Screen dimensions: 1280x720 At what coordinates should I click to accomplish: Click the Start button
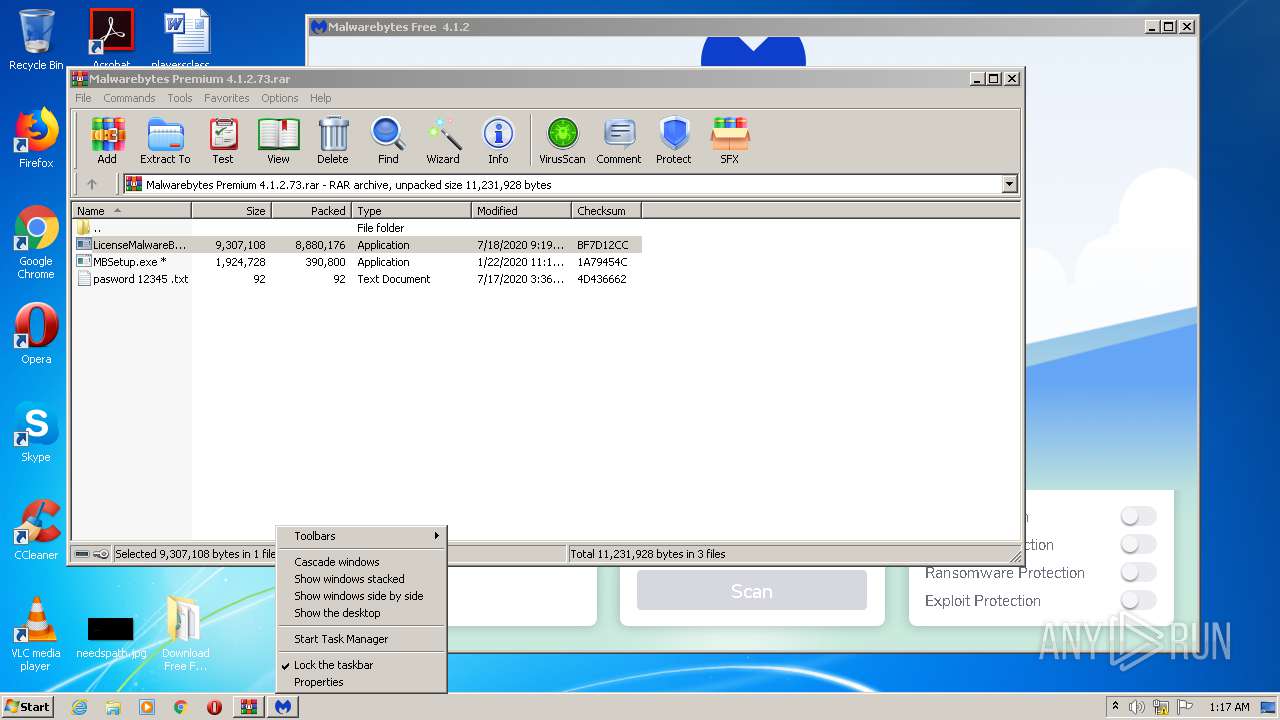click(28, 707)
